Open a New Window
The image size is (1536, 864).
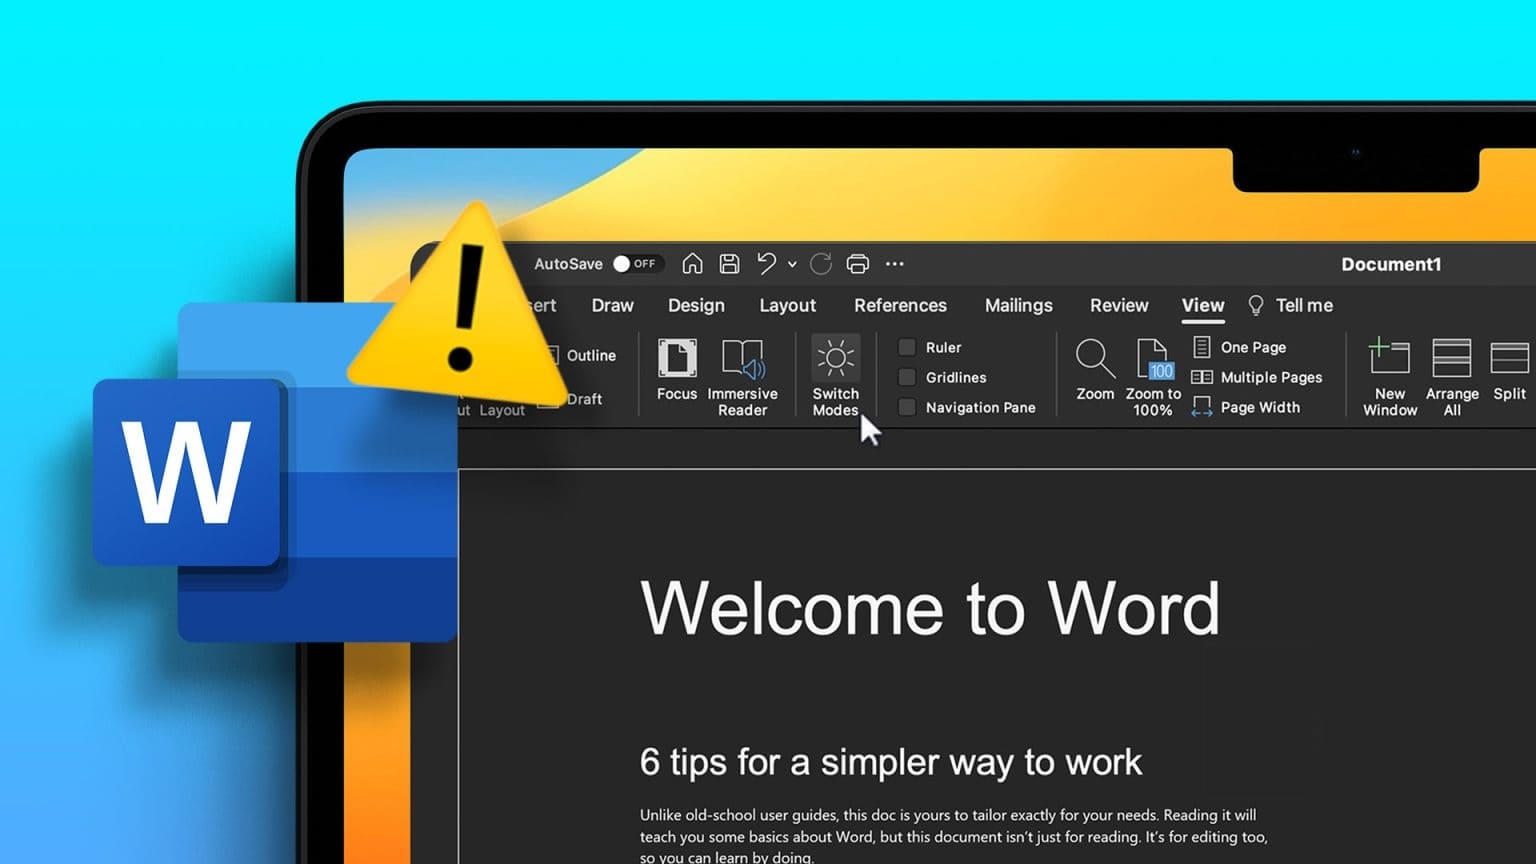pyautogui.click(x=1390, y=377)
